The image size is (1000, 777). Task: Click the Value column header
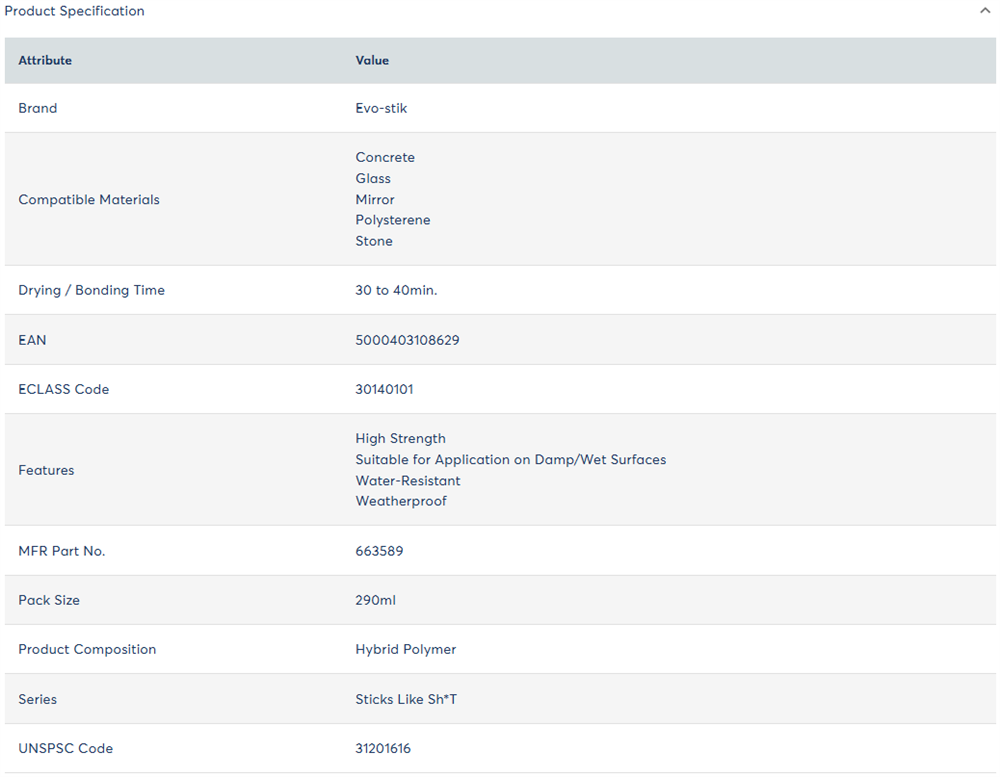coord(372,60)
